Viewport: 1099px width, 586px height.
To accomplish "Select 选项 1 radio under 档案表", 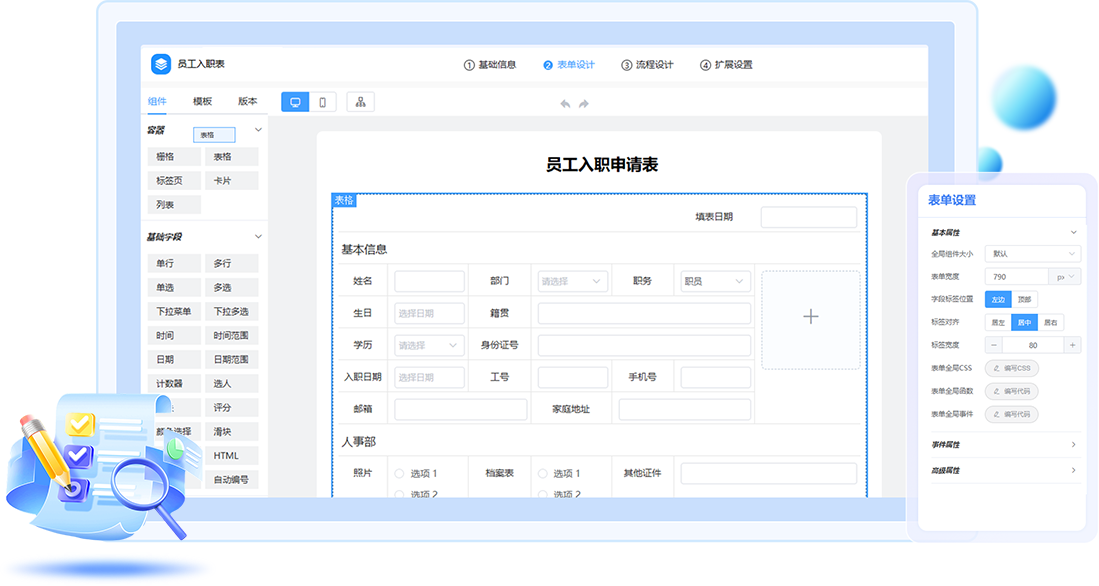I will click(543, 474).
